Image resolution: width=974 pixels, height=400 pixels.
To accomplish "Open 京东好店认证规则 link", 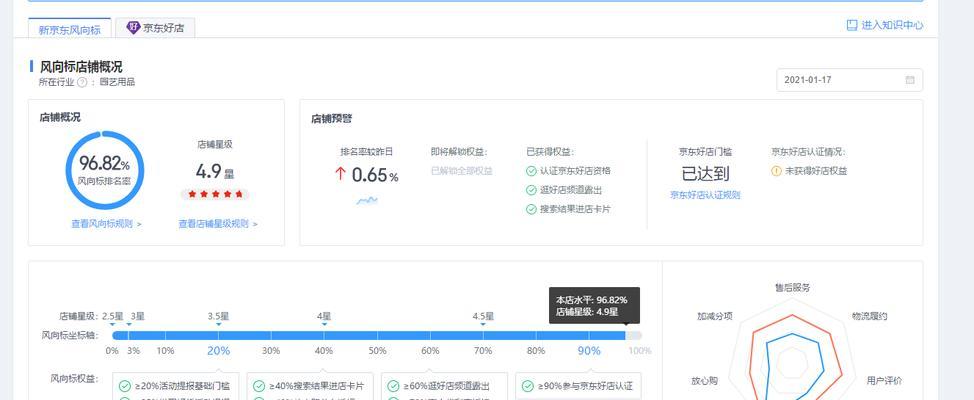I will coord(705,195).
